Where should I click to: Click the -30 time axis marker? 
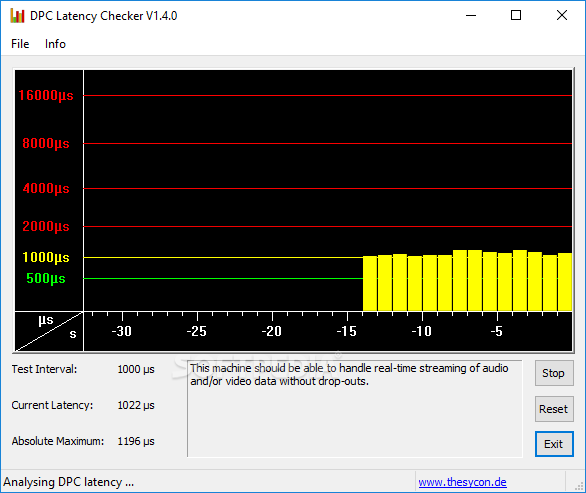(x=122, y=331)
